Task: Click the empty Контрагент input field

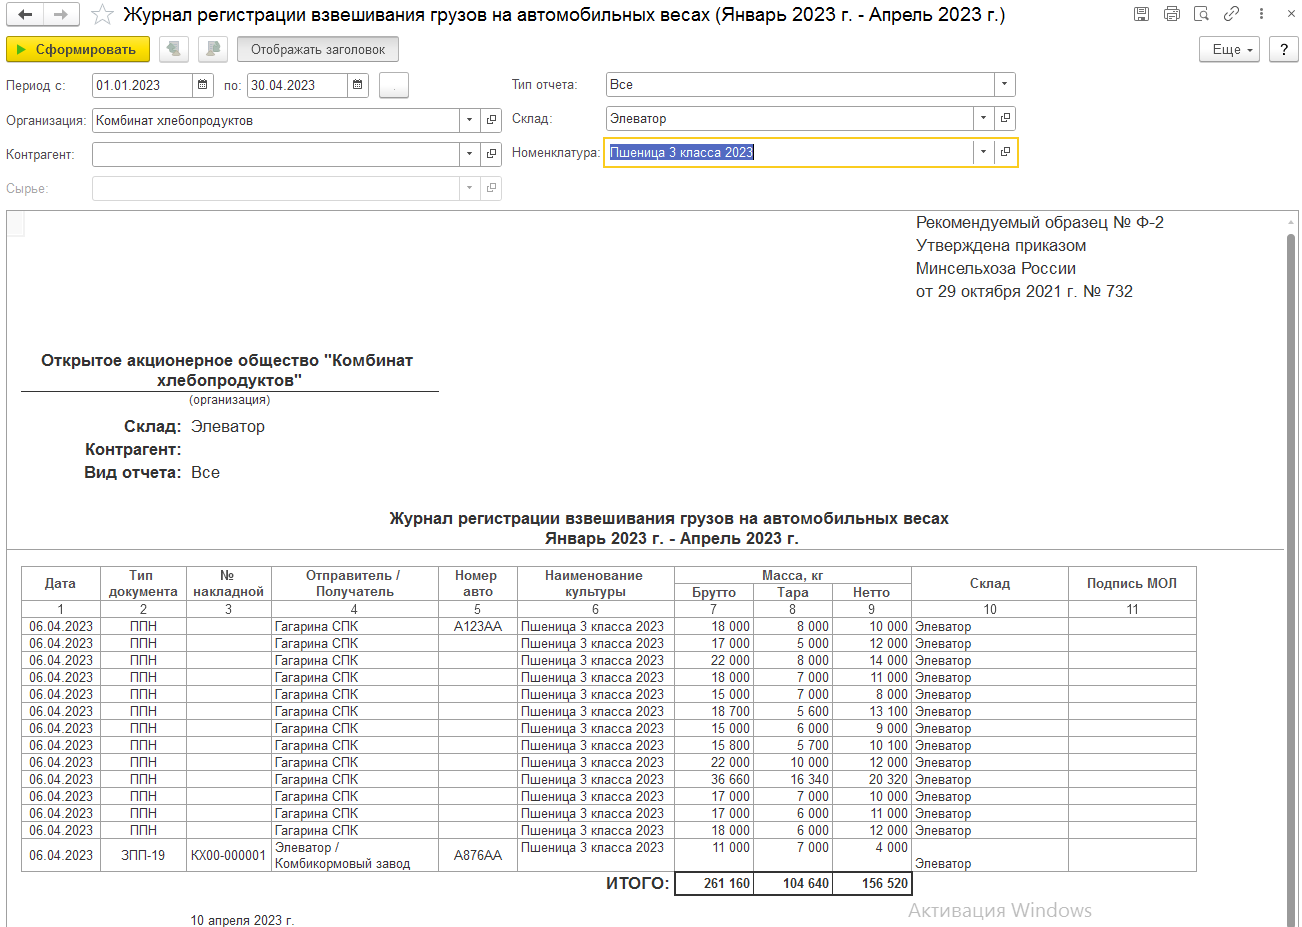Action: (276, 154)
